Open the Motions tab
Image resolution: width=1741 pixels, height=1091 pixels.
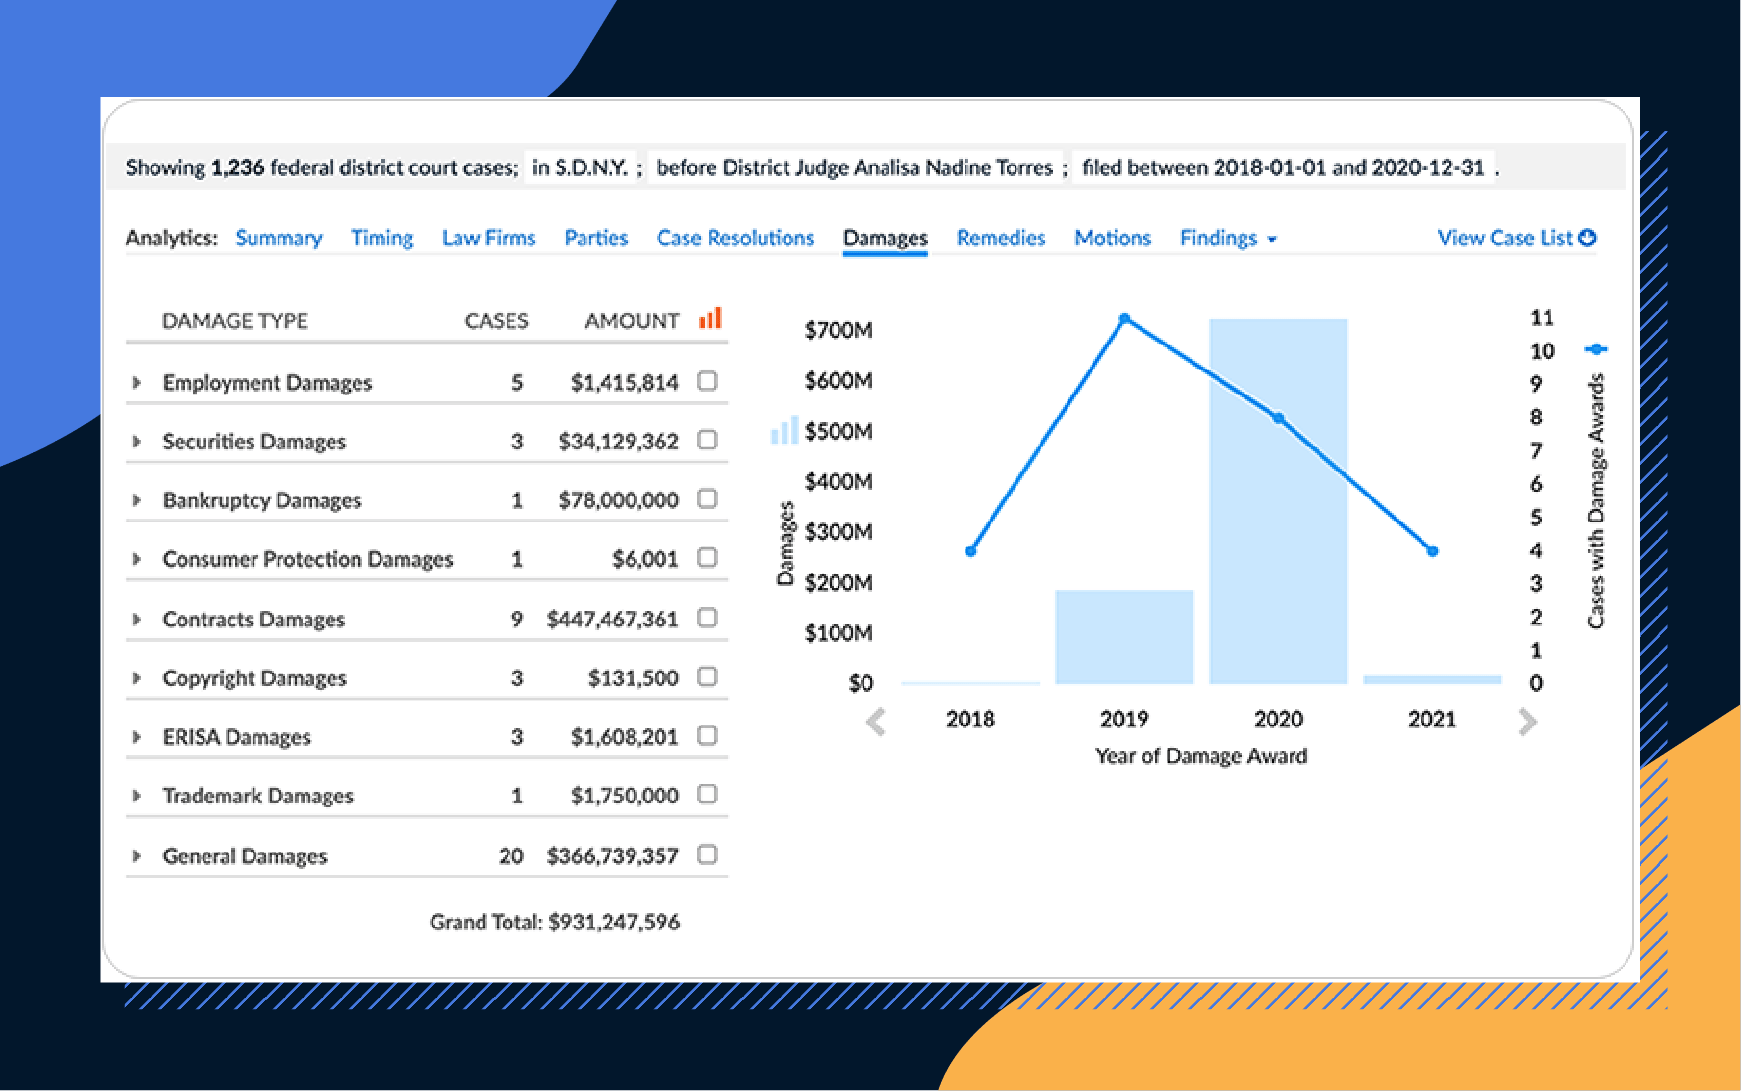(x=1112, y=238)
